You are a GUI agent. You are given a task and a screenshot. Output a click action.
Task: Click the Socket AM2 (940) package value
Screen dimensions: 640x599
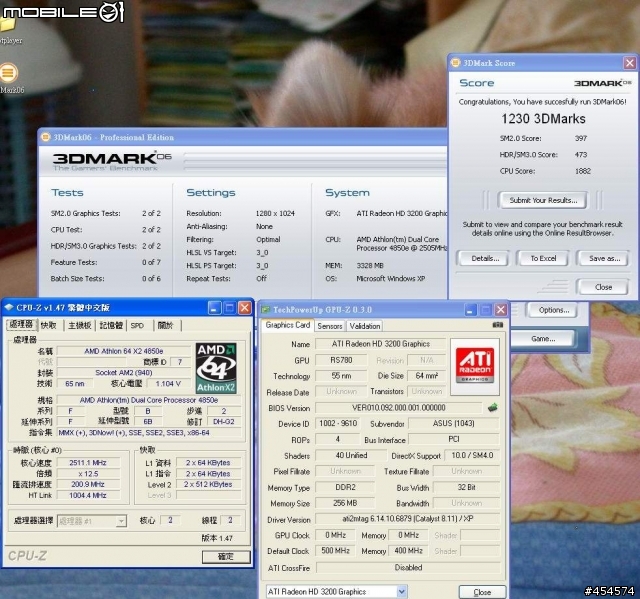tap(124, 373)
